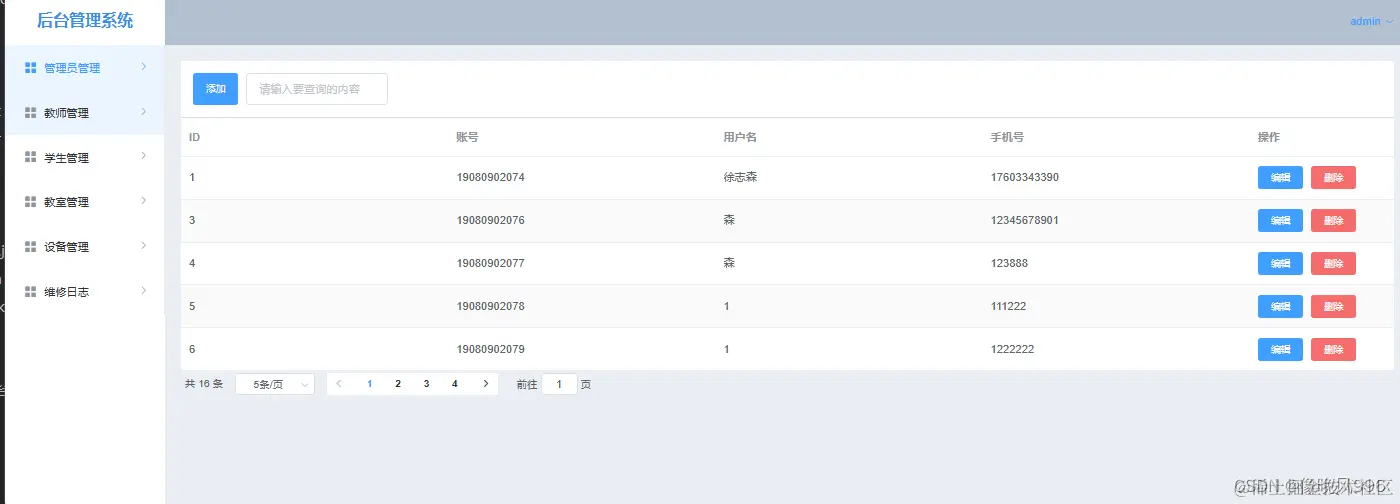The image size is (1400, 504).
Task: Click the 后台管理系统 title
Action: coord(85,20)
